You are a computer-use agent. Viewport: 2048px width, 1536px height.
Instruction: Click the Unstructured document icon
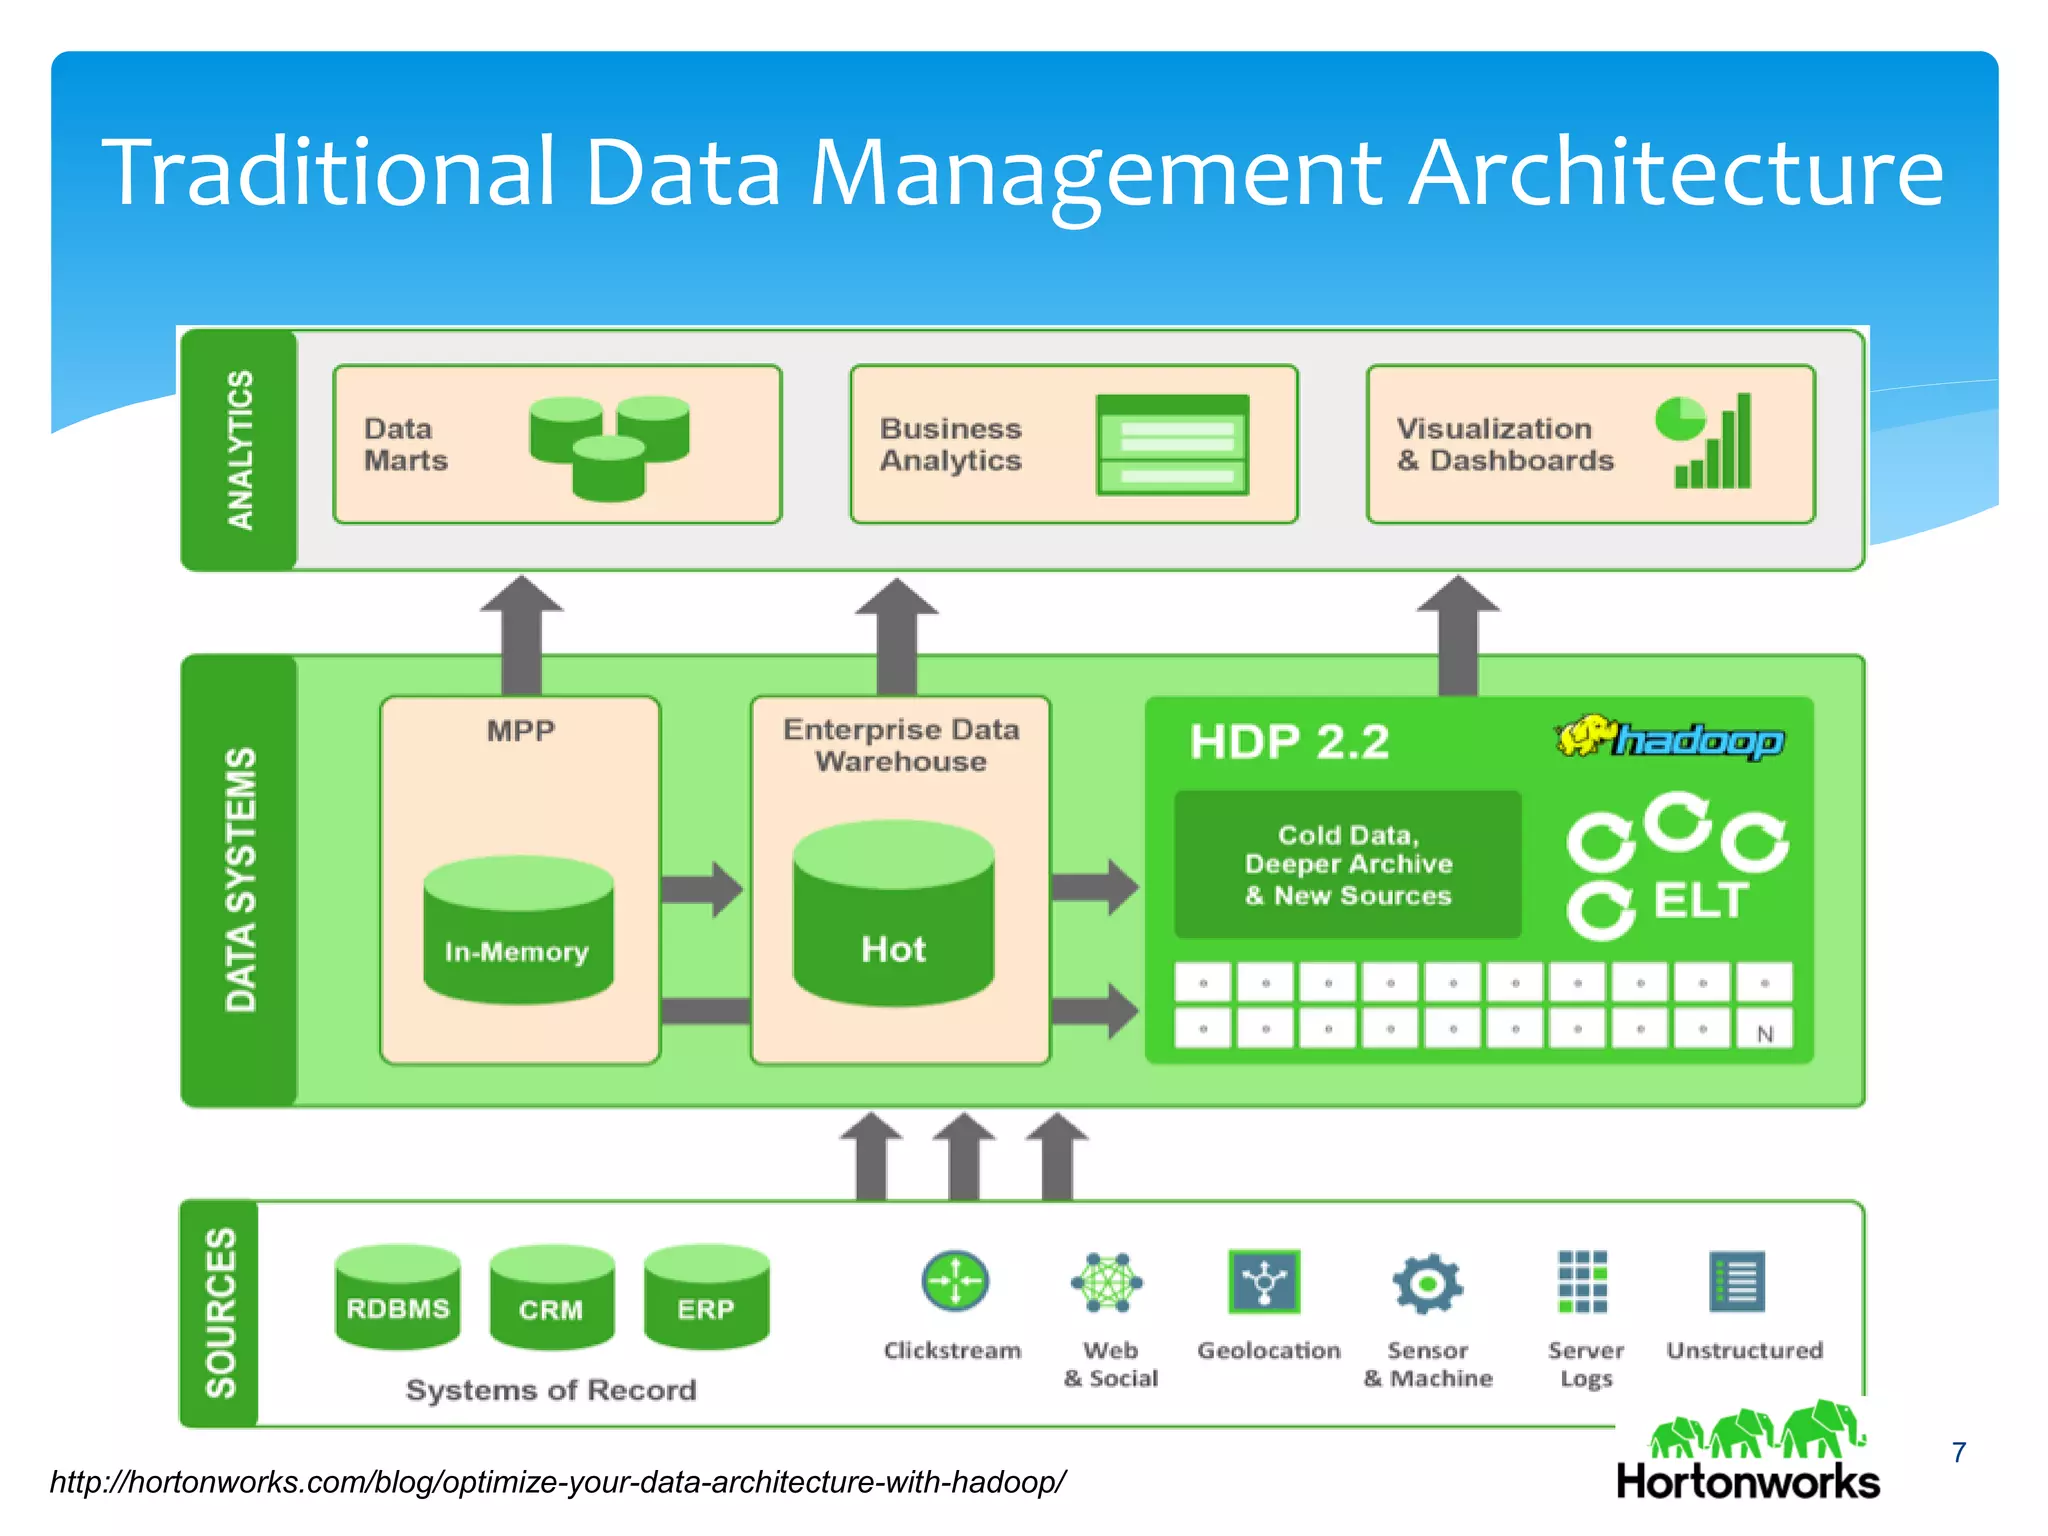[1738, 1282]
